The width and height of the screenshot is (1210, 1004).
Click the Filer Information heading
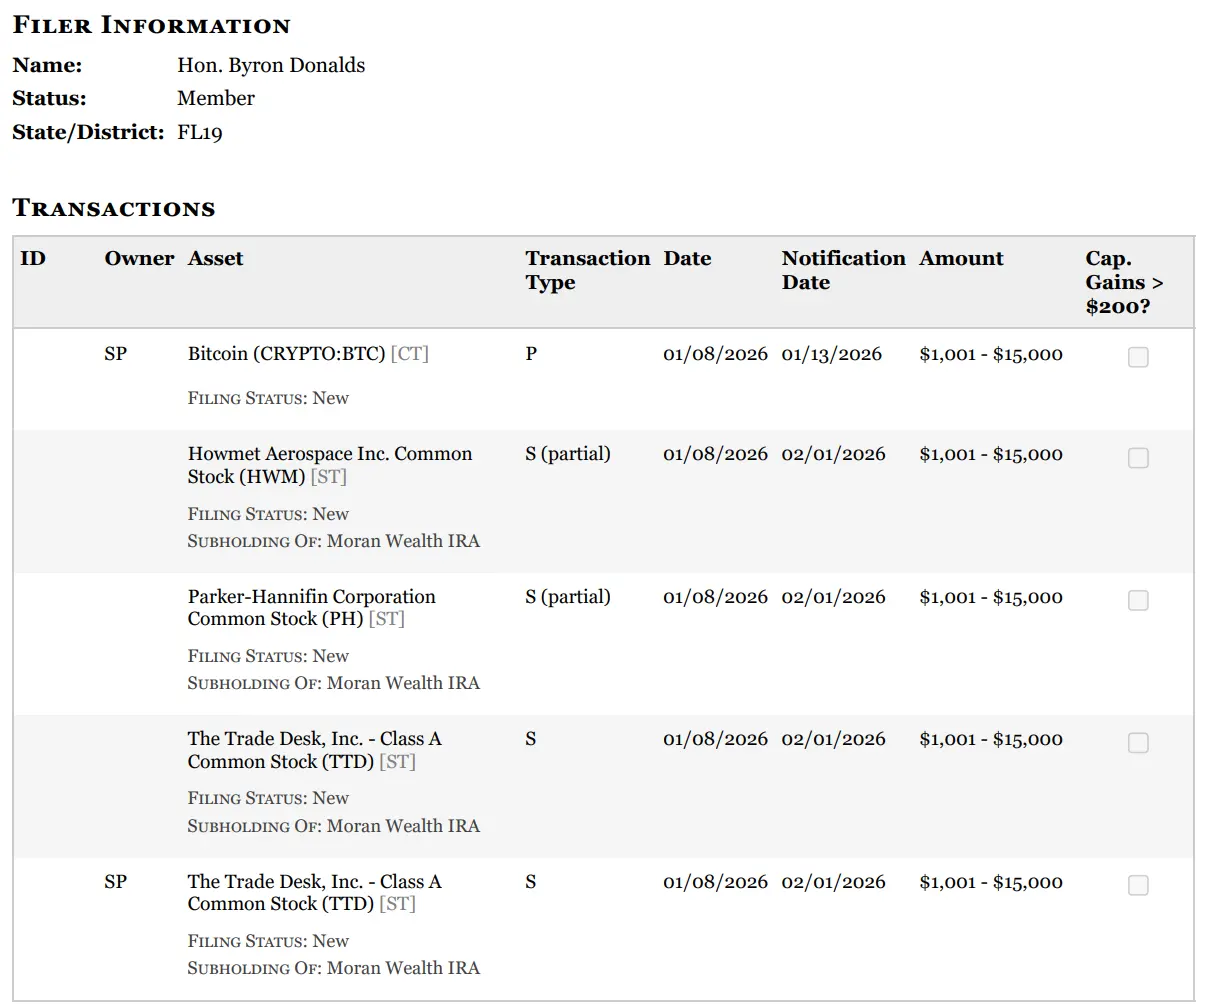(151, 25)
